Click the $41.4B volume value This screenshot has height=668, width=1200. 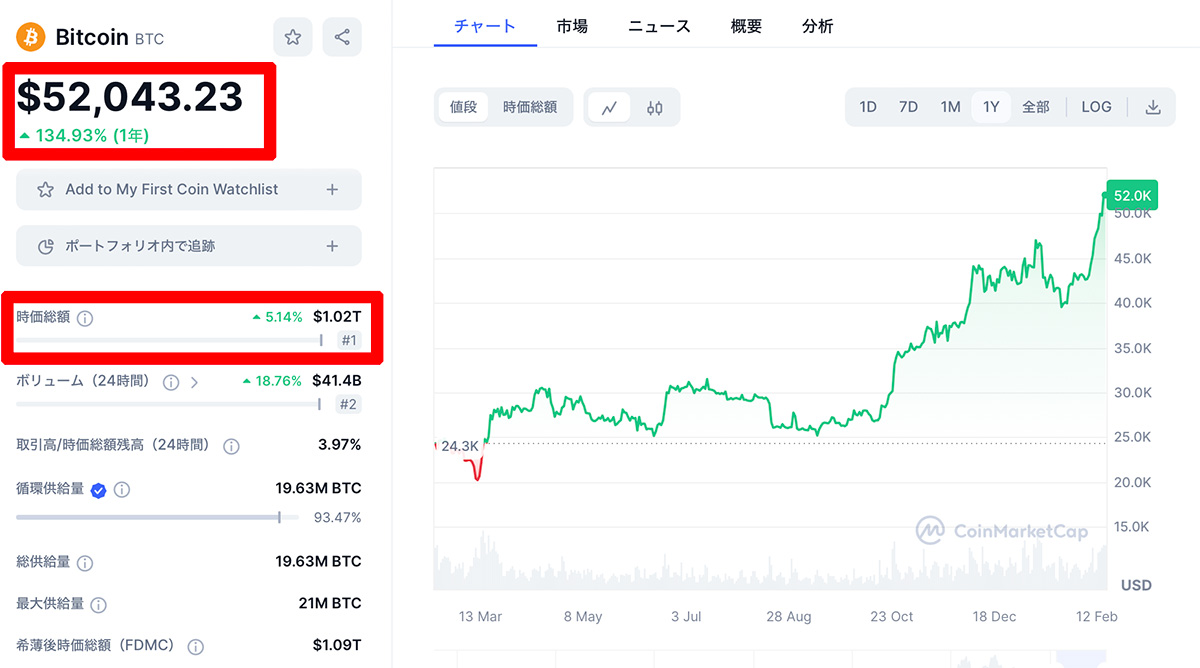point(337,381)
